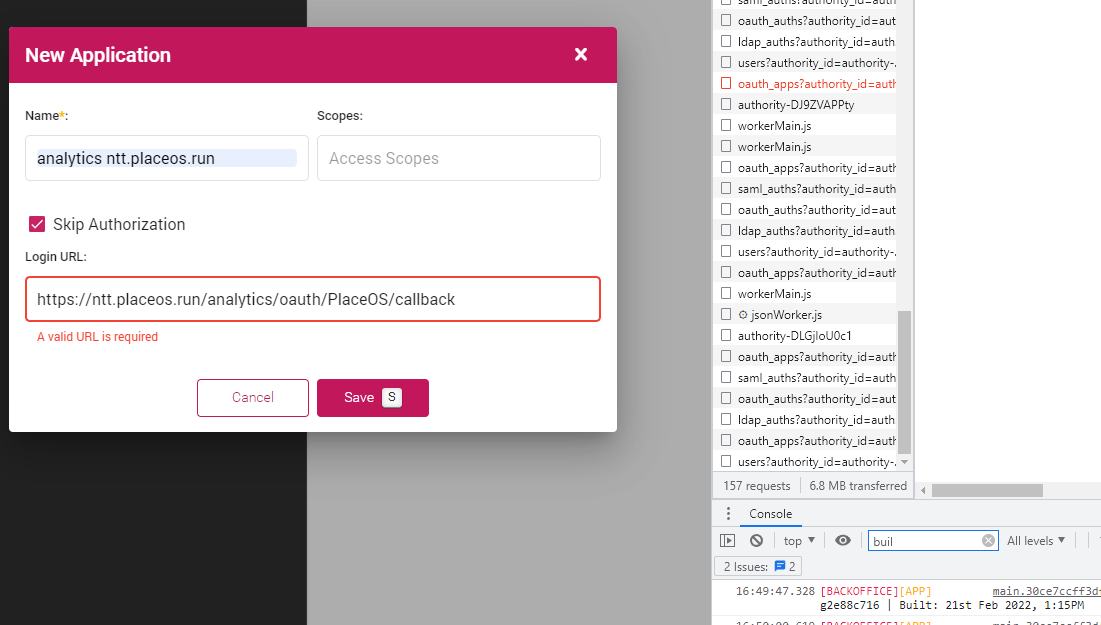The height and width of the screenshot is (625, 1101).
Task: Switch to the Console tab
Action: coord(770,514)
